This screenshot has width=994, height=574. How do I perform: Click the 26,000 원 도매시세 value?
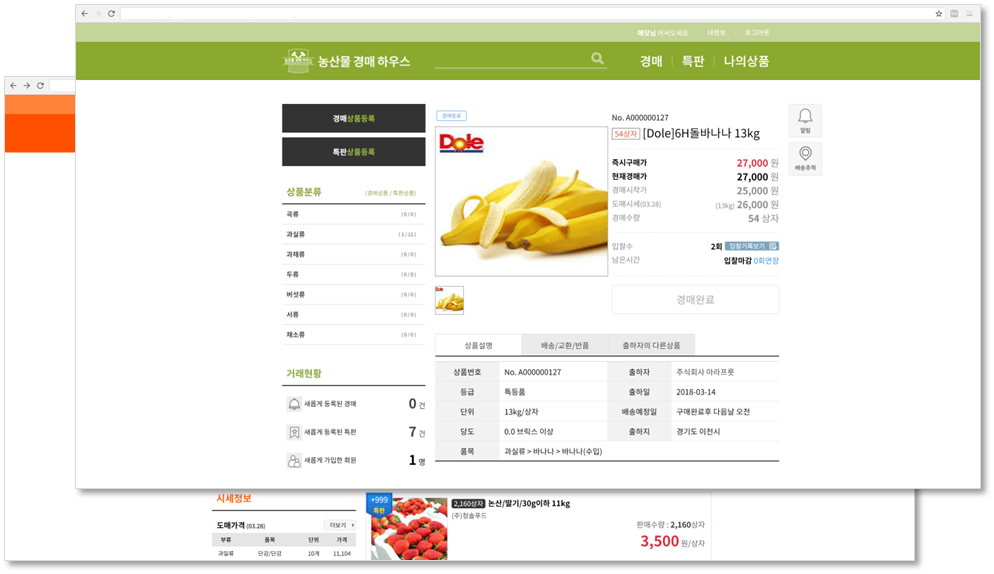[758, 205]
